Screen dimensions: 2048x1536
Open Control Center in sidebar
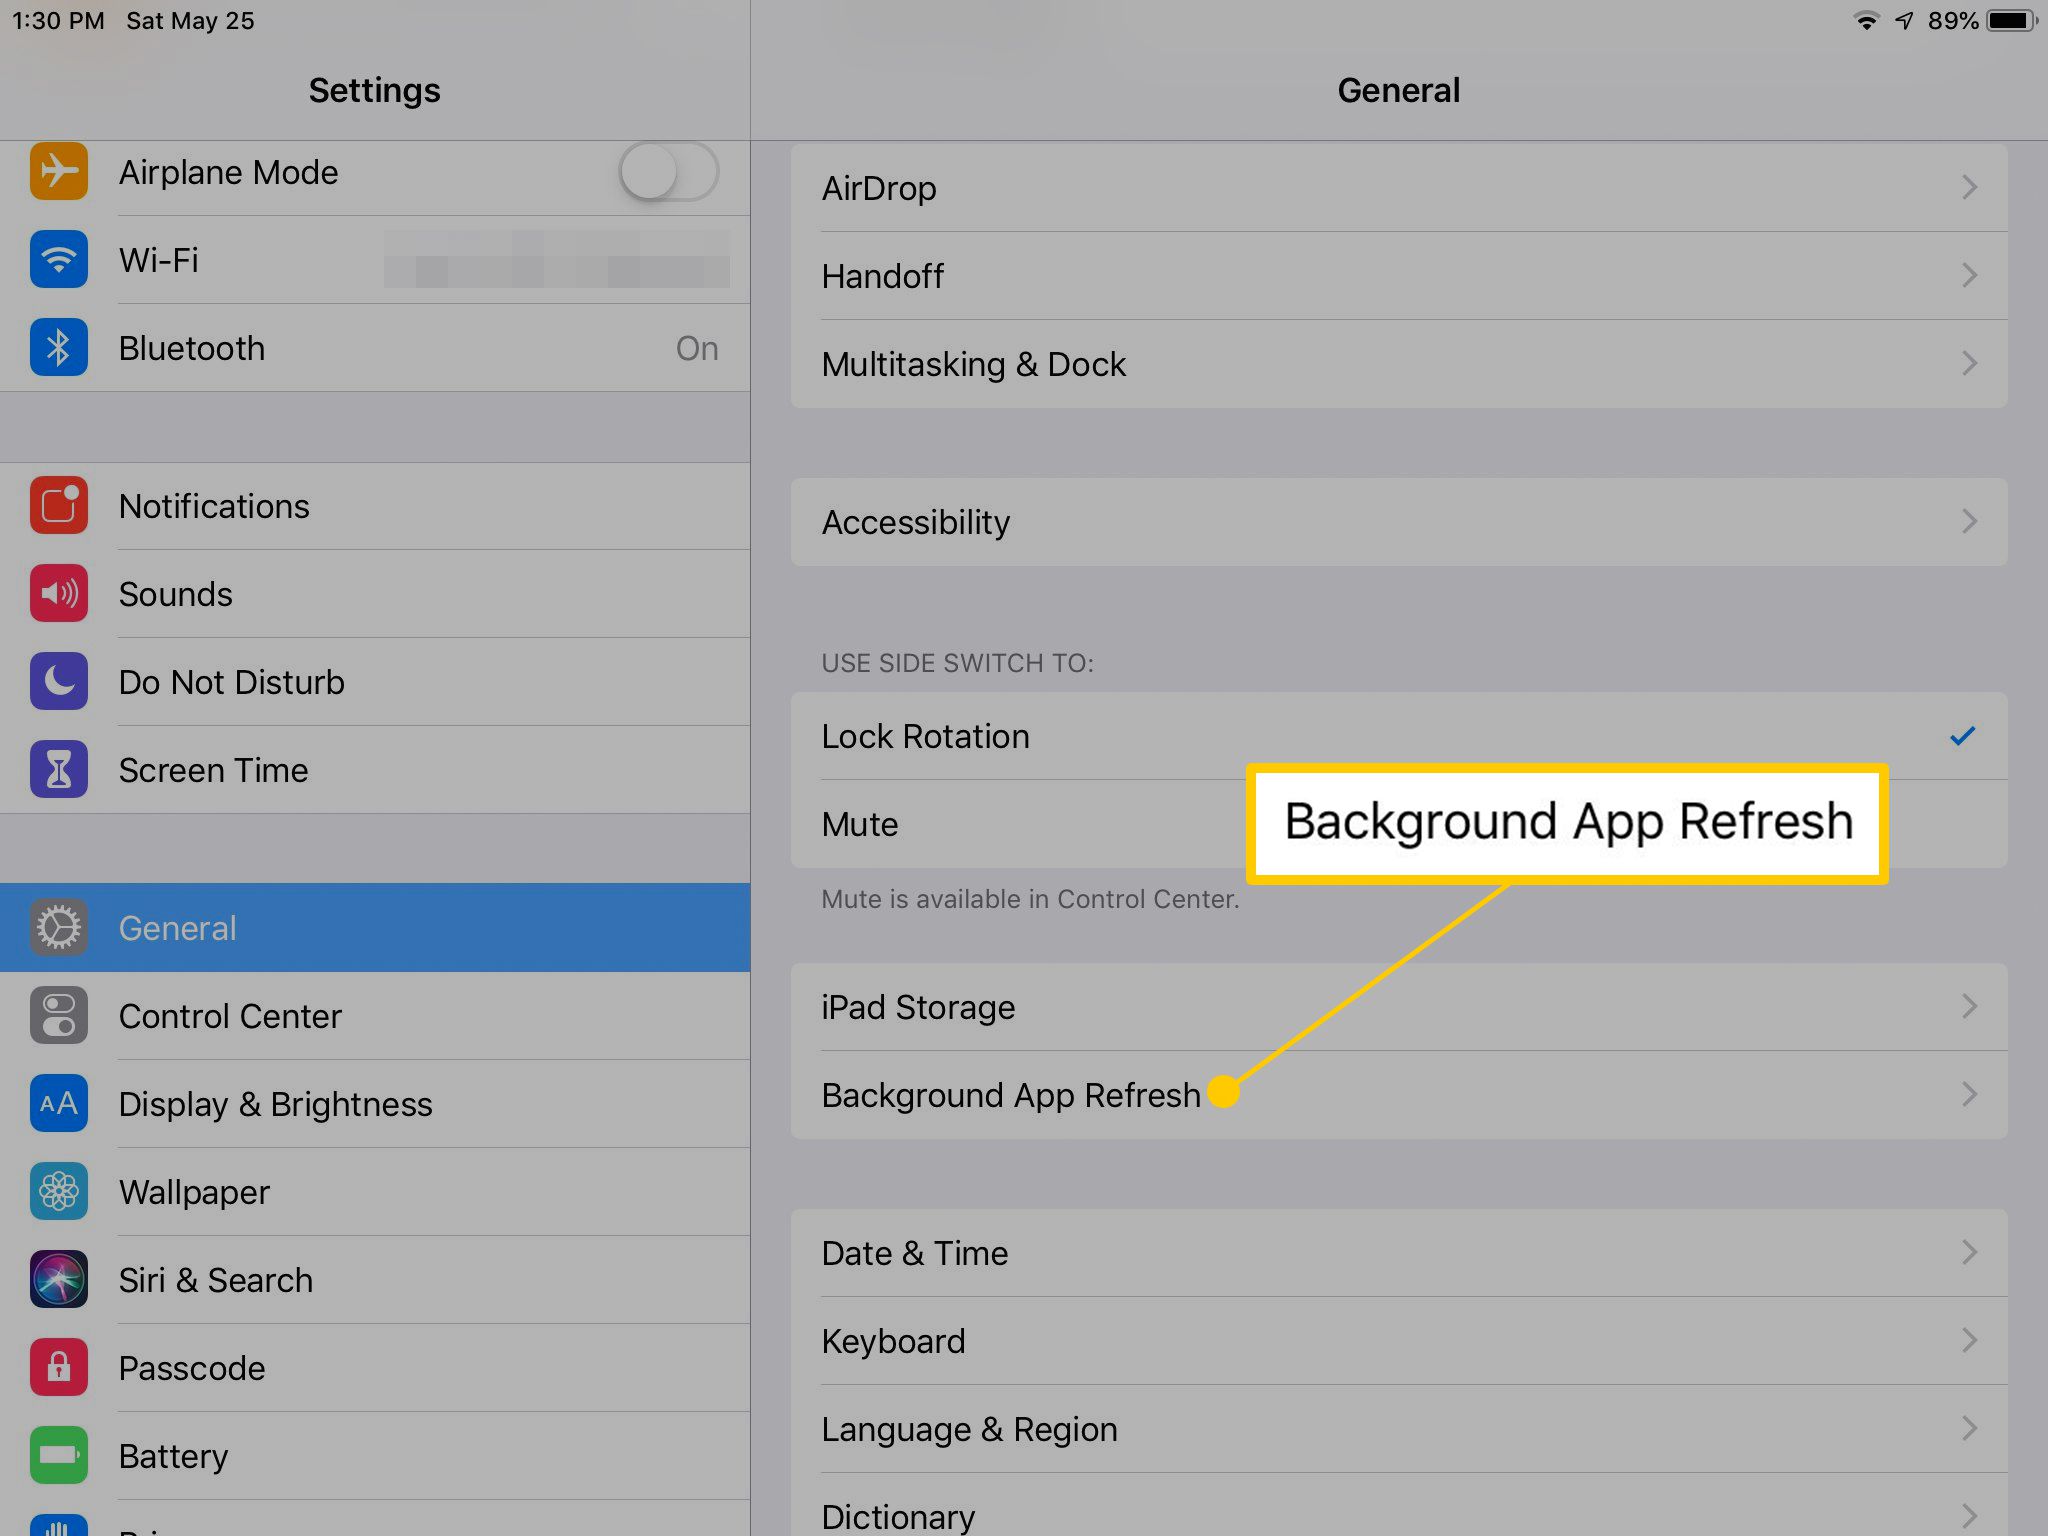pyautogui.click(x=375, y=1016)
